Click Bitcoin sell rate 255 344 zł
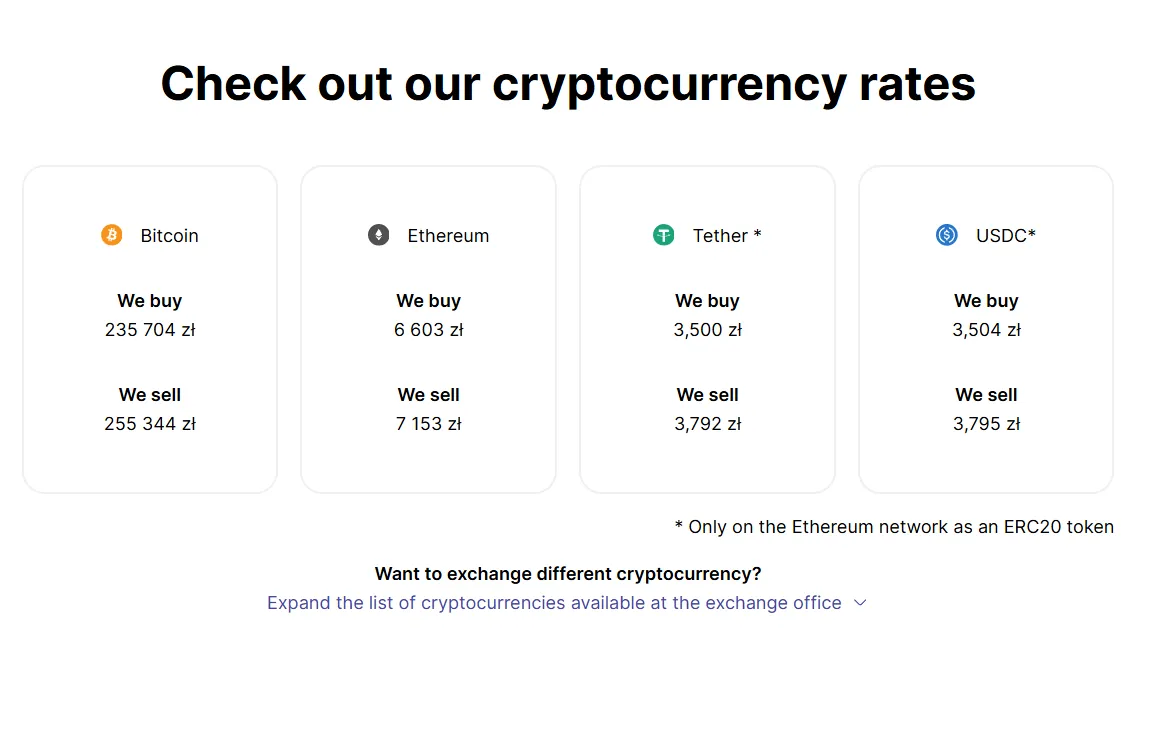This screenshot has width=1149, height=734. [150, 423]
